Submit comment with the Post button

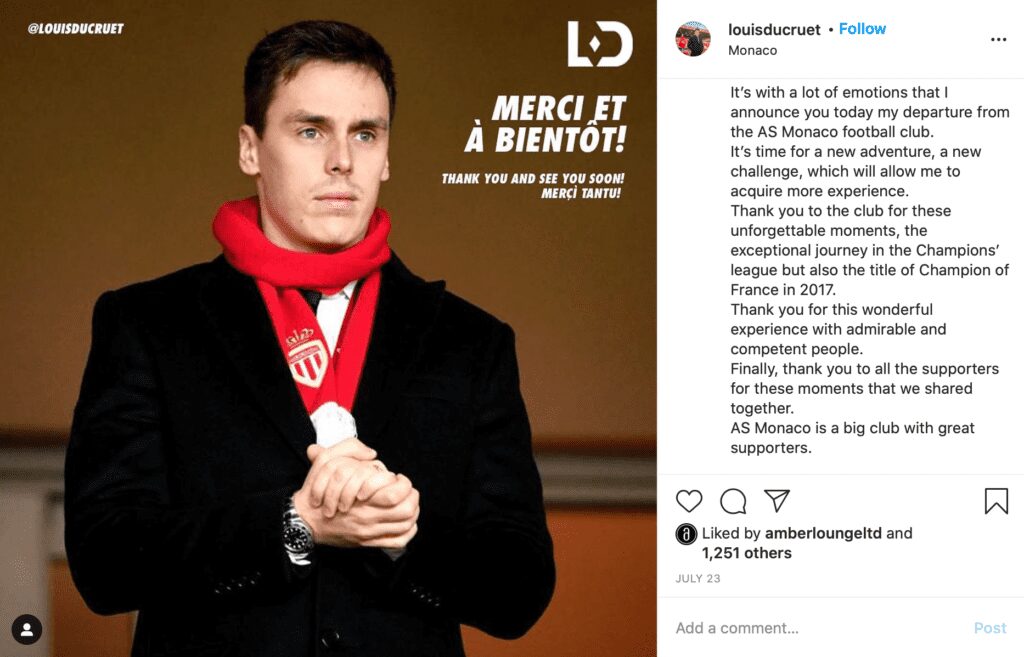pos(990,628)
